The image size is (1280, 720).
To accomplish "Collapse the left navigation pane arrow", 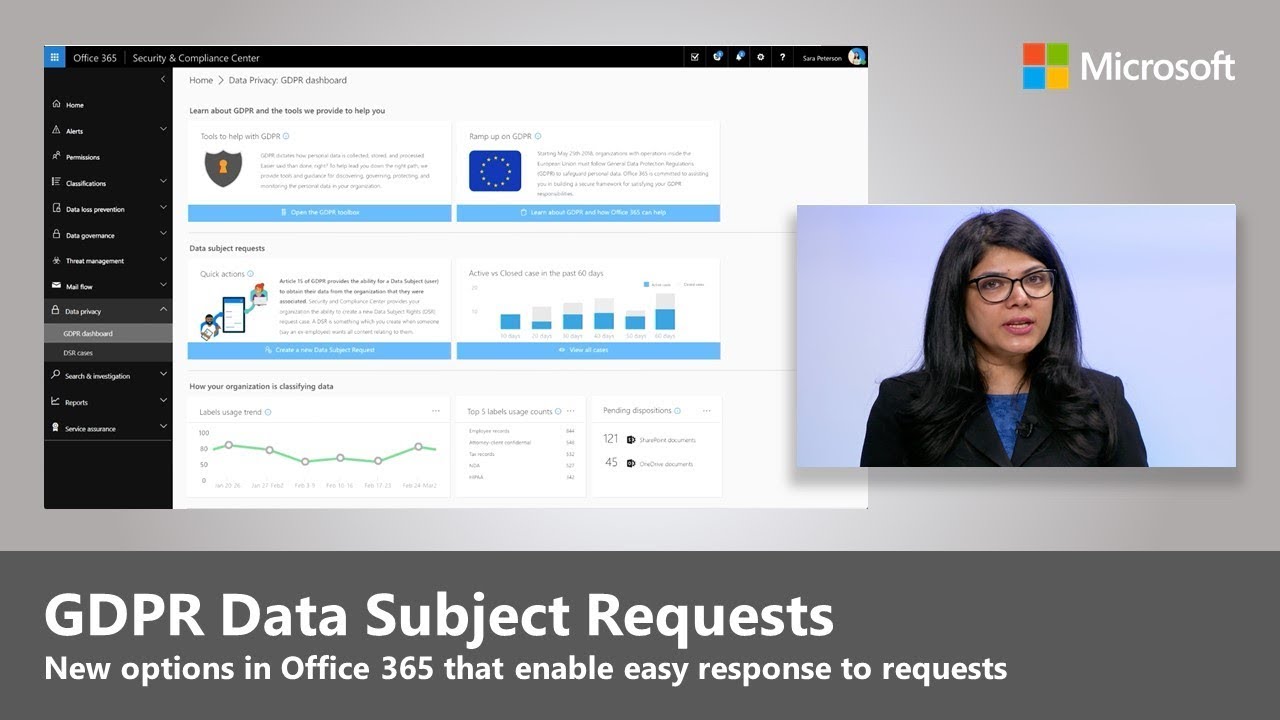I will [163, 79].
